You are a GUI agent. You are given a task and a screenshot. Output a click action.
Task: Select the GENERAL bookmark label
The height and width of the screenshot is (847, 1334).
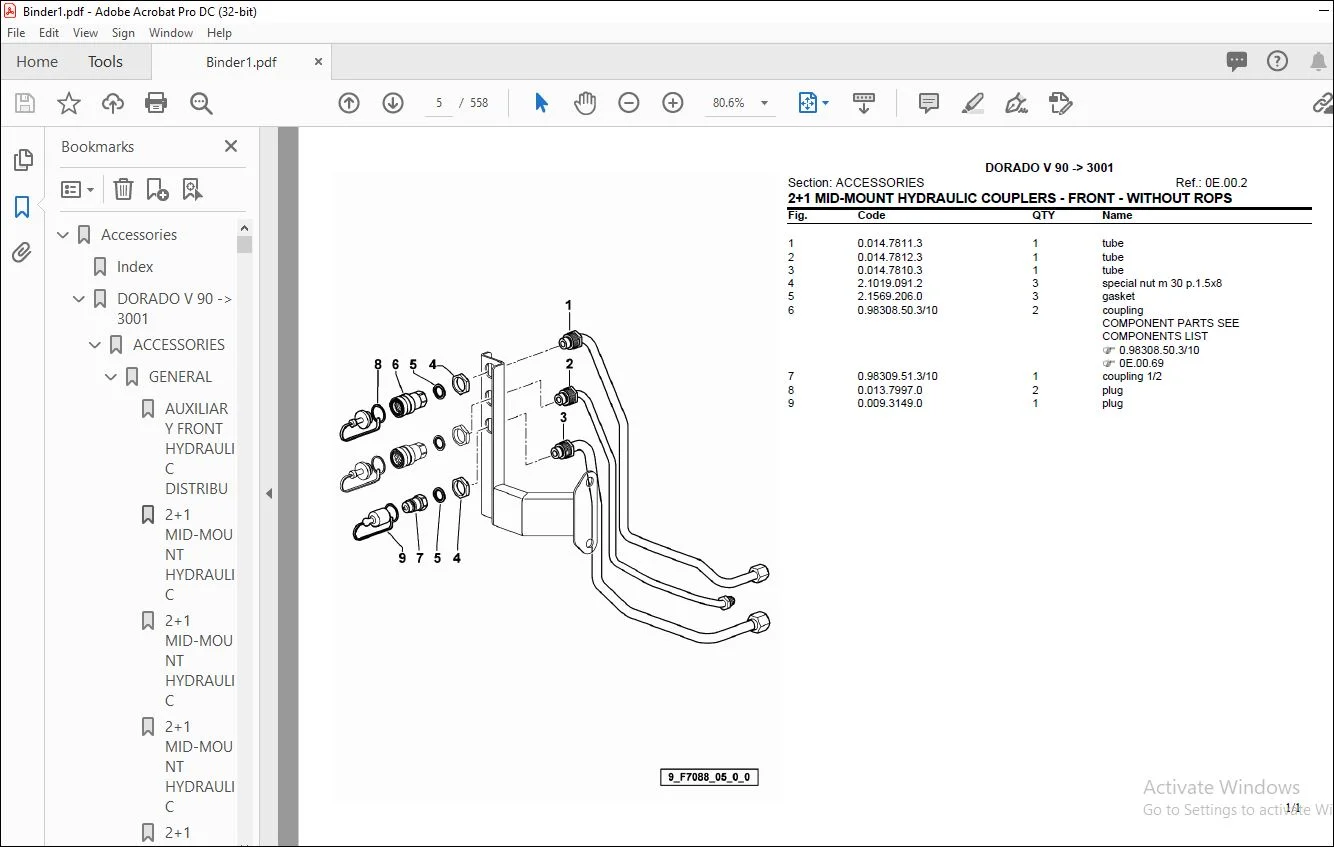pyautogui.click(x=180, y=377)
